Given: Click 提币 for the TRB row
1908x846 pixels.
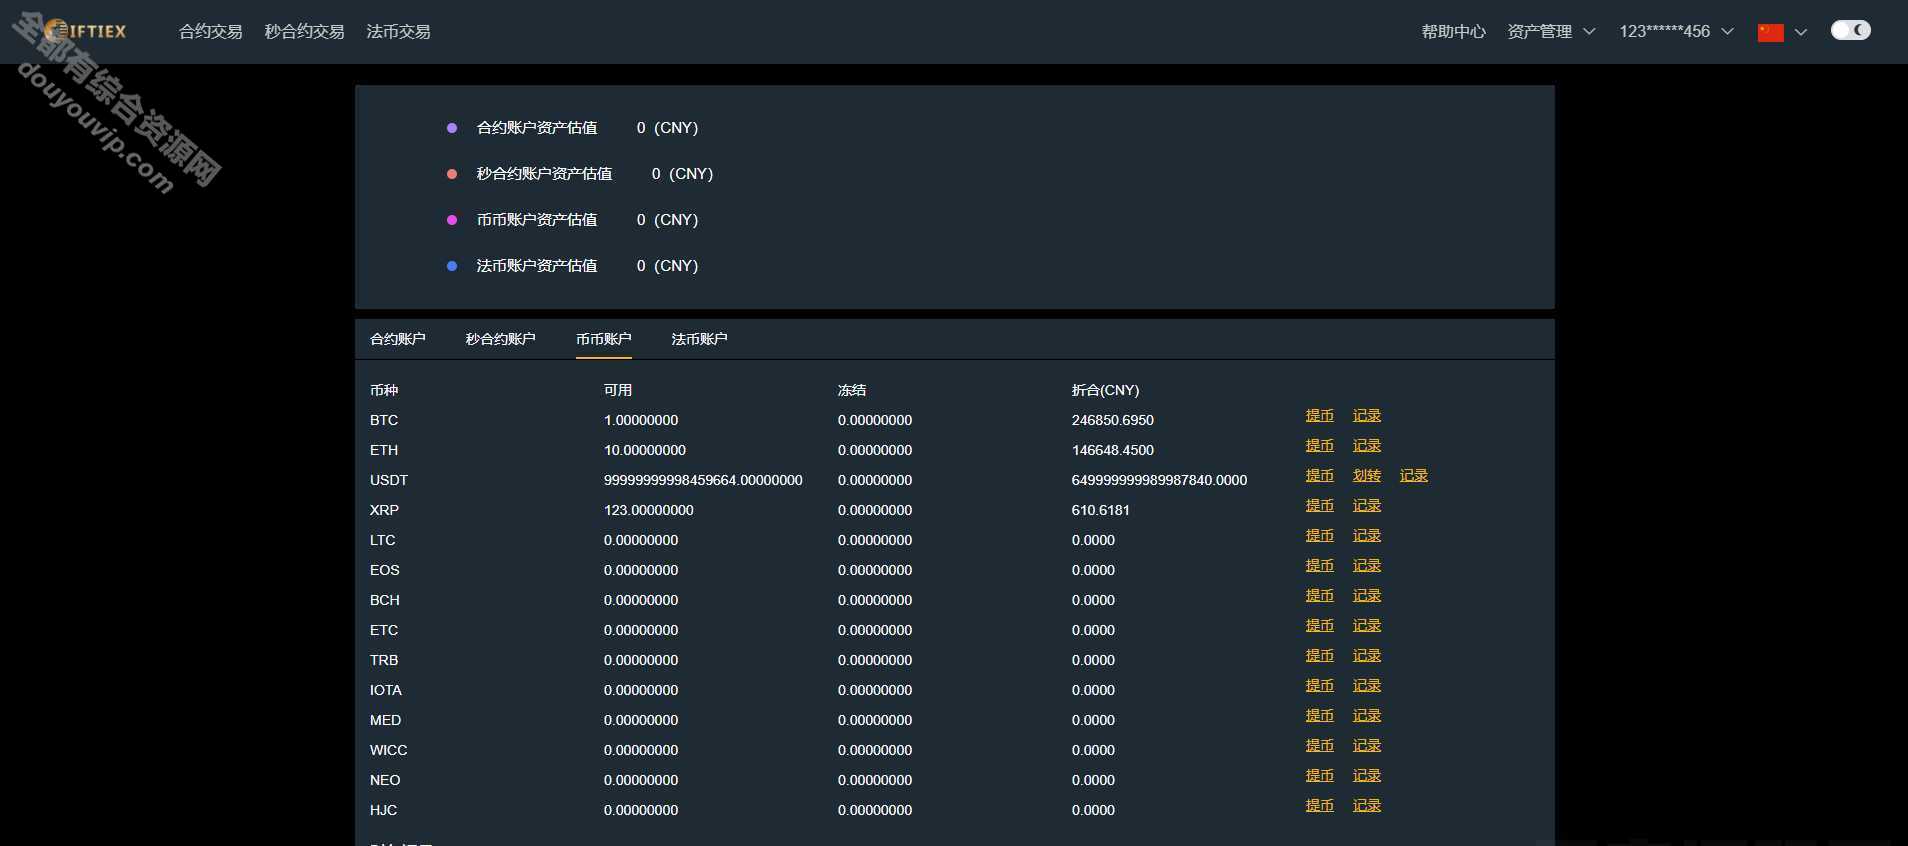Looking at the screenshot, I should (1319, 655).
